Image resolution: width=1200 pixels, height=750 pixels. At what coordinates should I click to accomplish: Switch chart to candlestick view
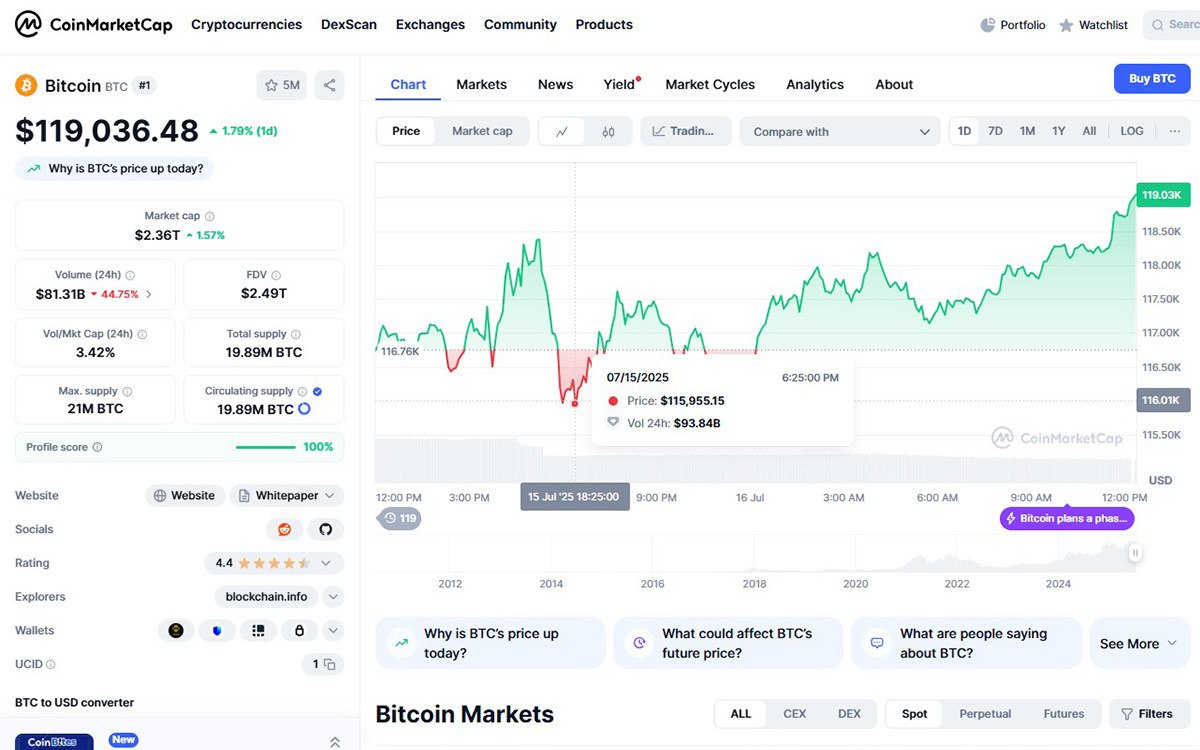tap(608, 132)
